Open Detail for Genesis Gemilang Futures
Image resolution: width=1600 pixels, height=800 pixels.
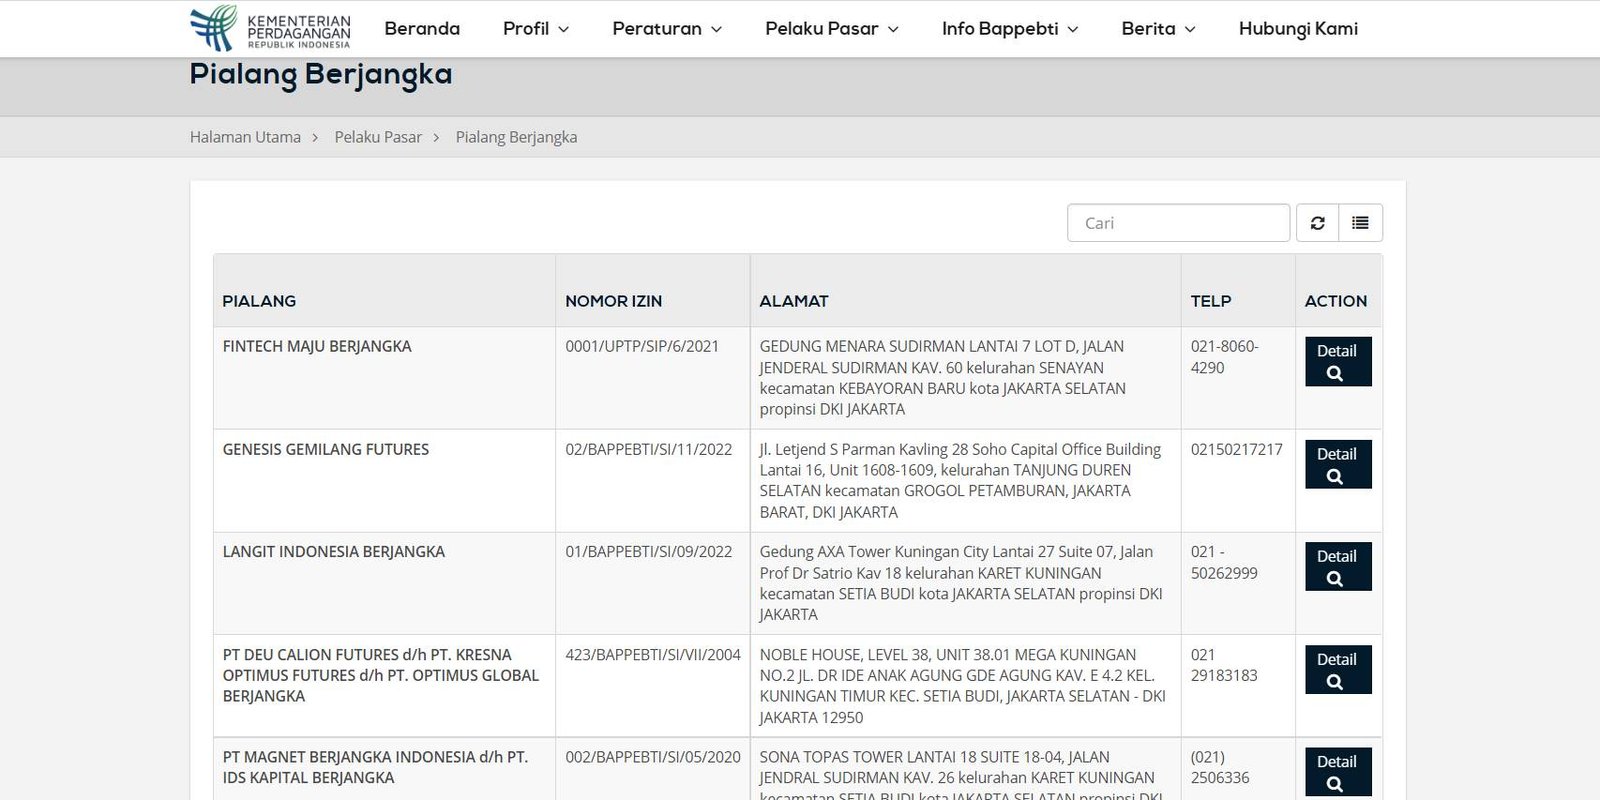pyautogui.click(x=1338, y=464)
